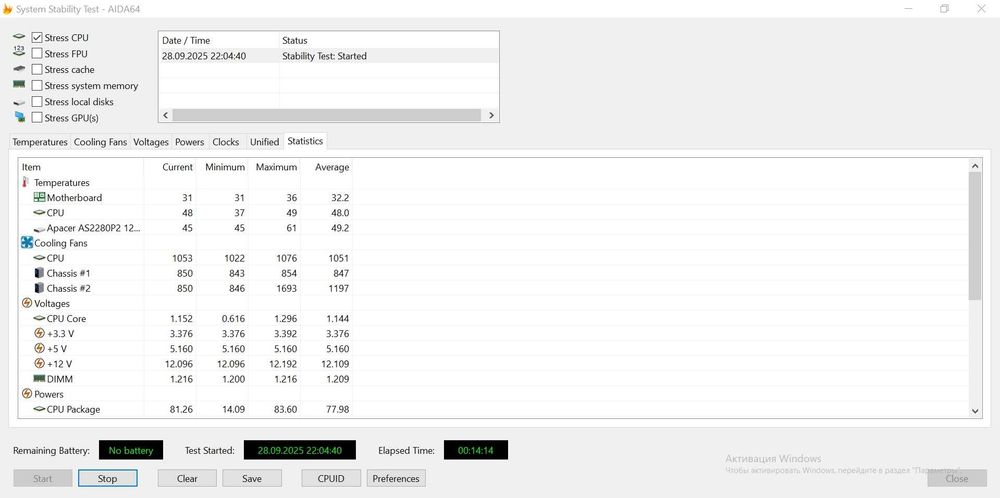Image resolution: width=1000 pixels, height=498 pixels.
Task: Click the Item column header
Action: 81,167
